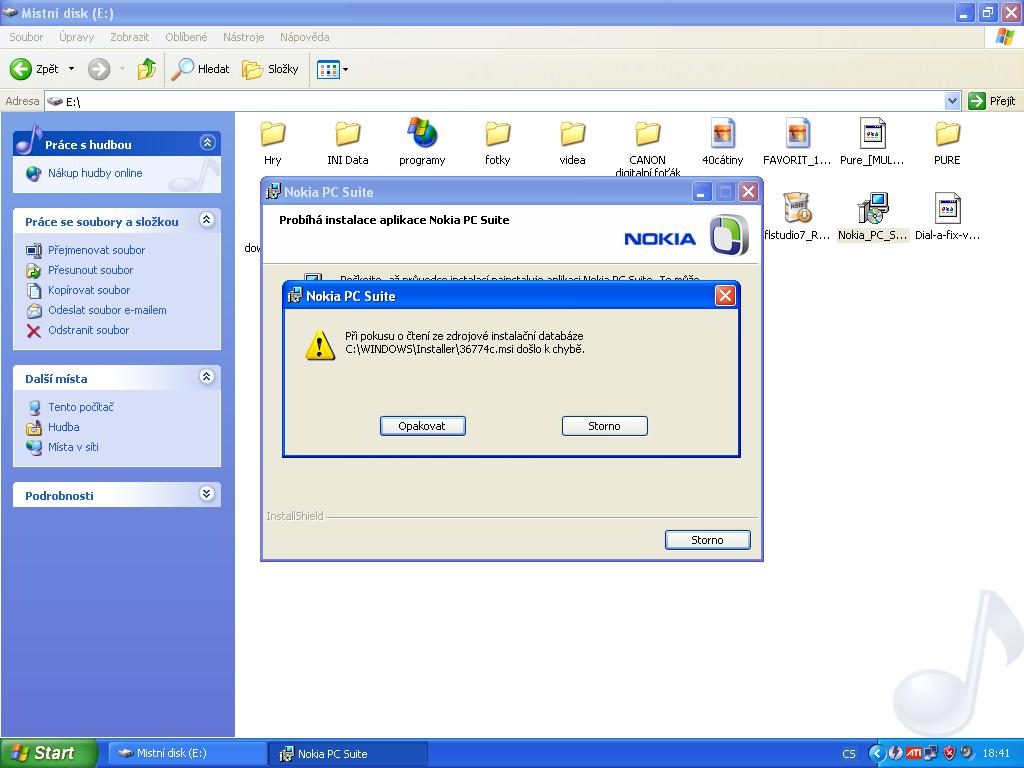Open the Nápověda menu

(x=304, y=37)
